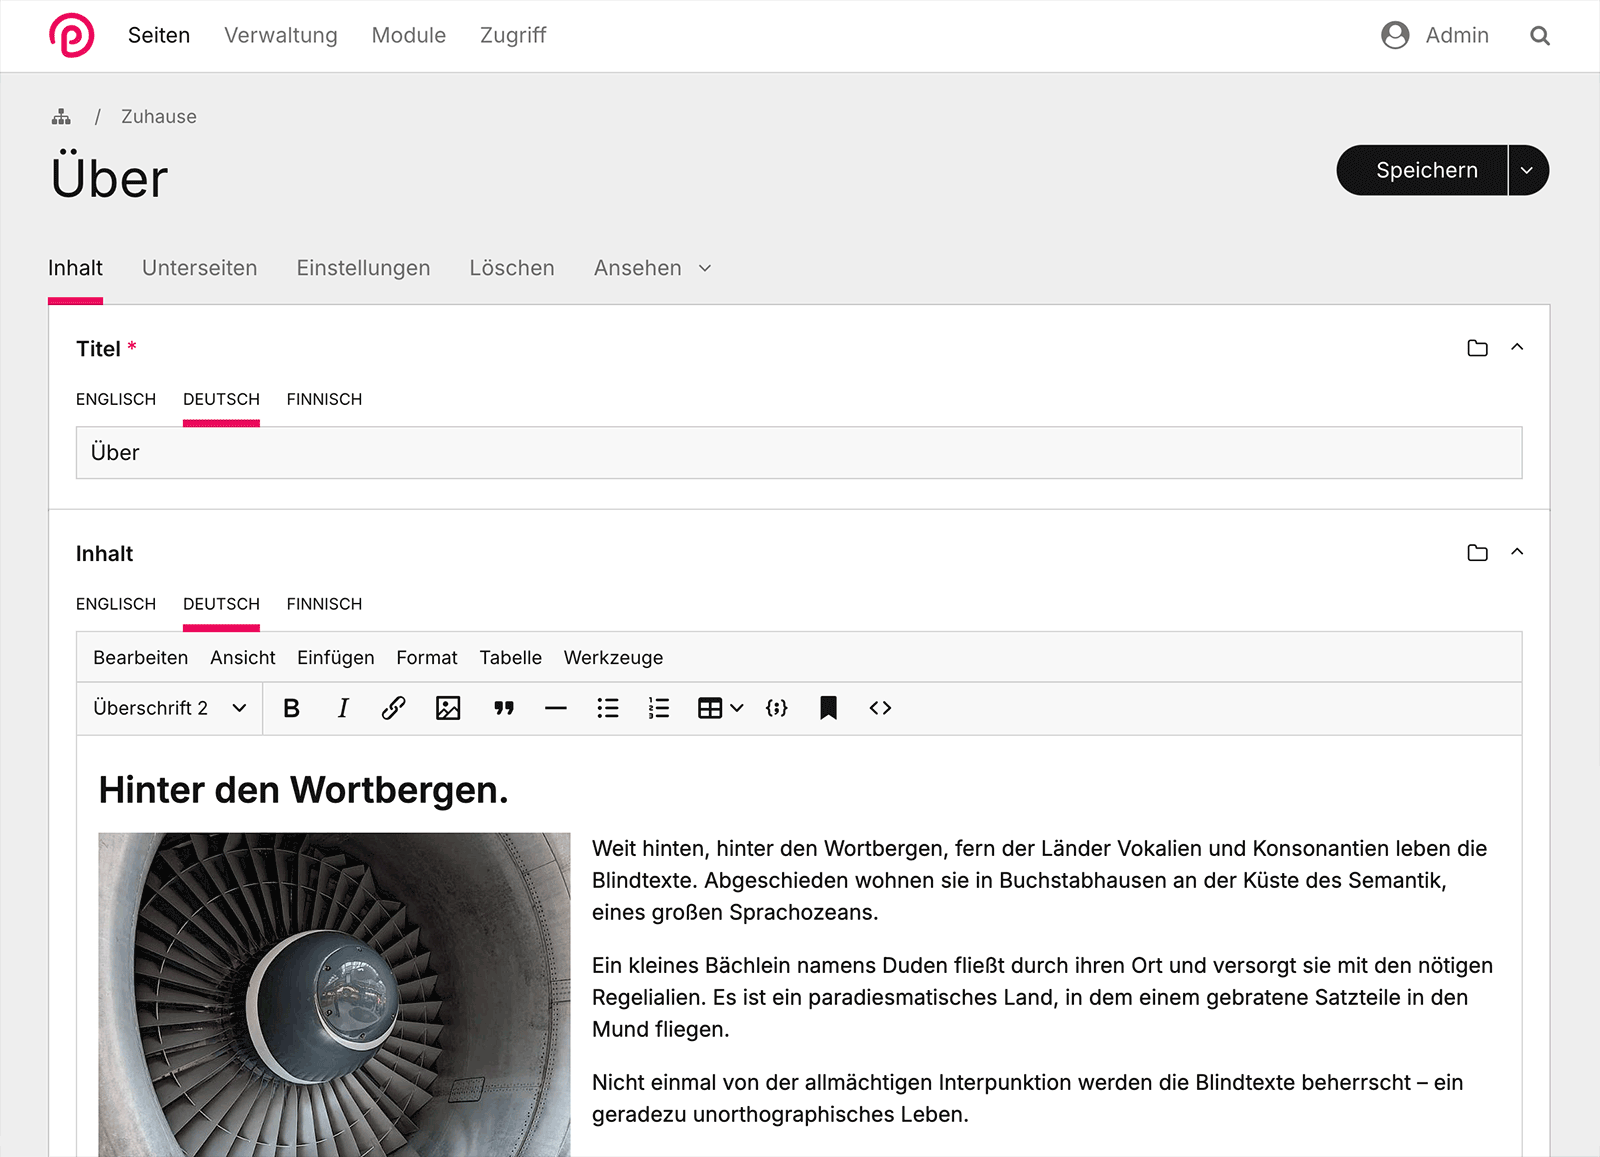
Task: Open the search magnifier icon
Action: (1540, 36)
